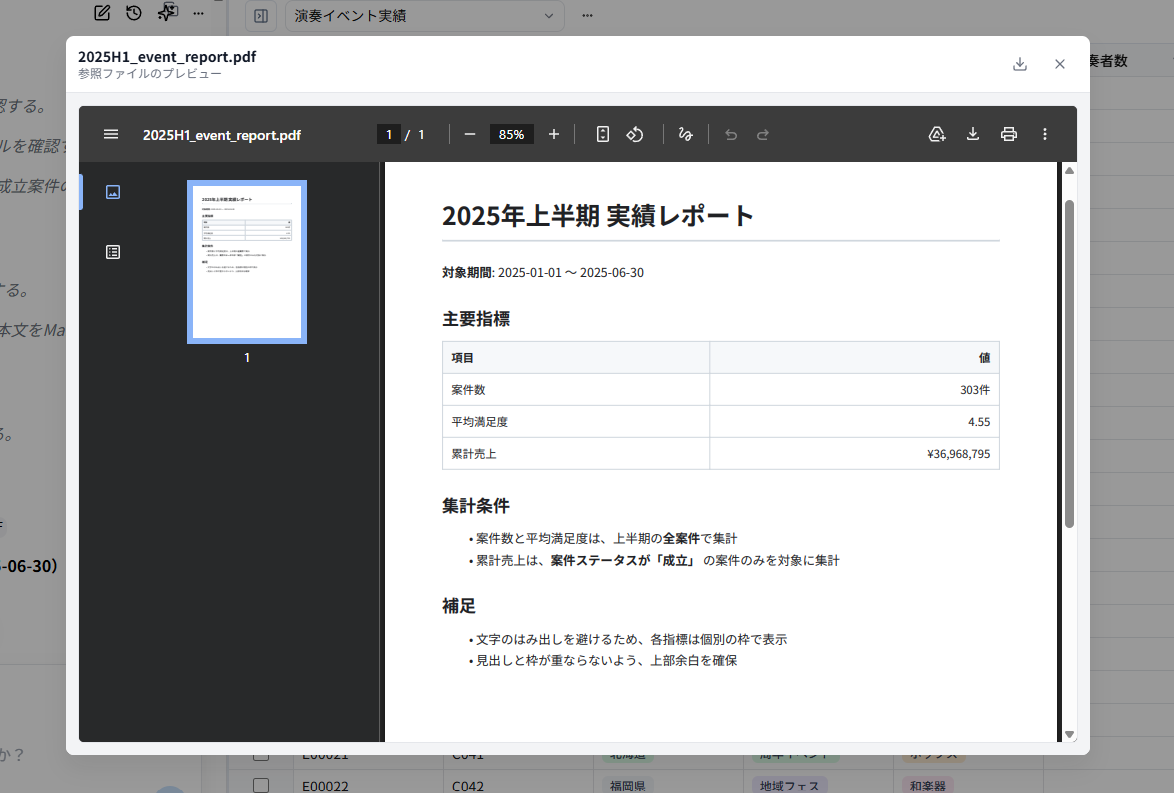Open PDF viewer more actions menu
1174x793 pixels.
pos(1044,135)
